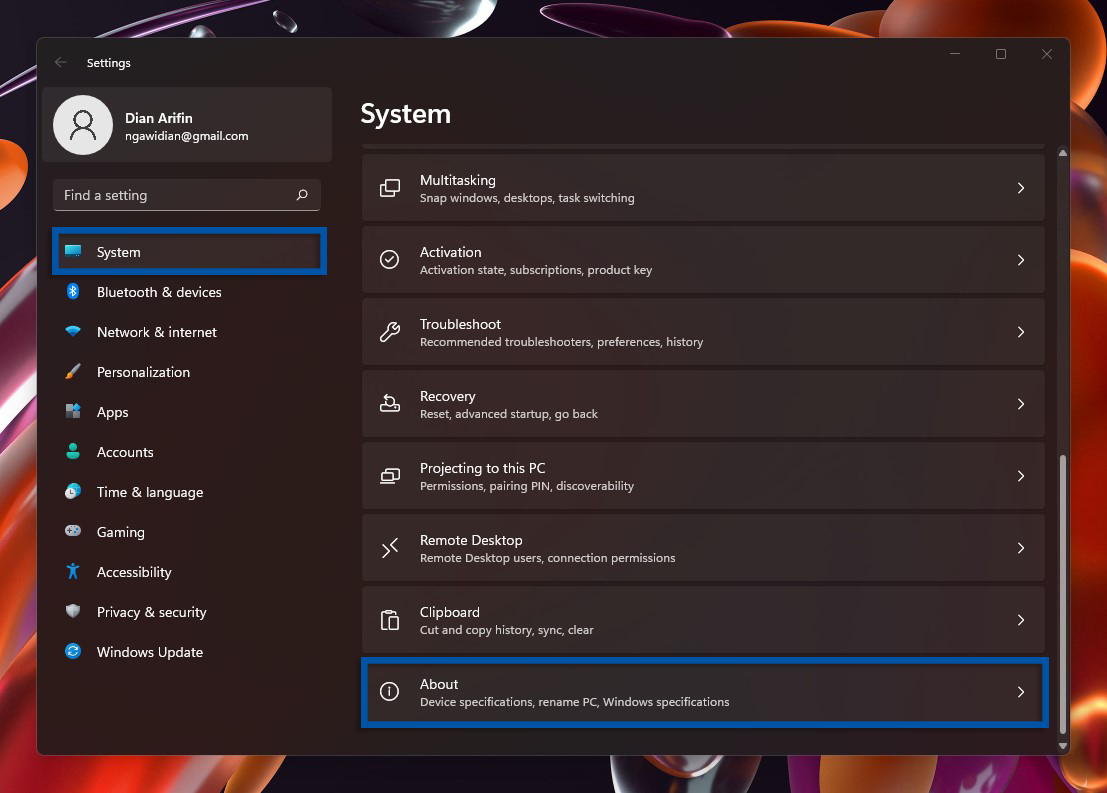Click the back arrow in Settings

(60, 62)
